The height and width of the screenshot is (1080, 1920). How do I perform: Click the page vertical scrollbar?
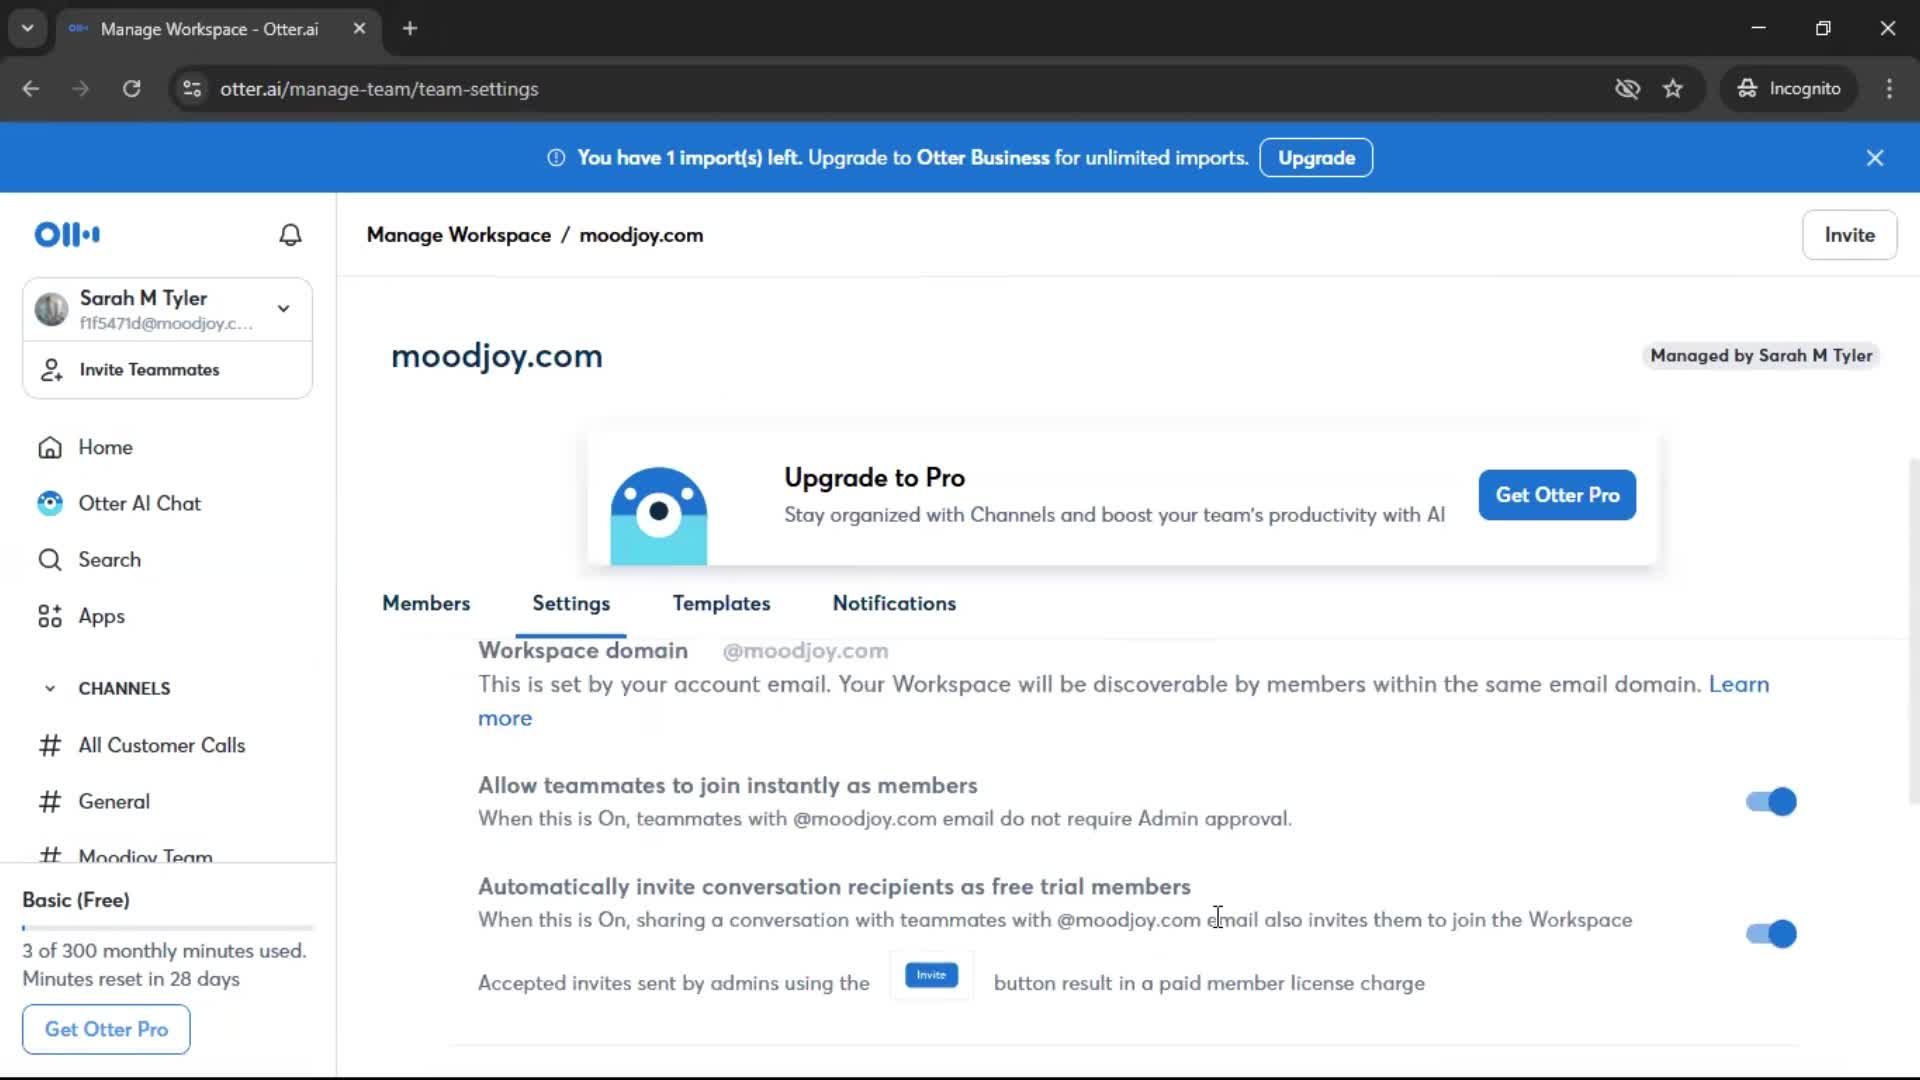coord(1913,630)
